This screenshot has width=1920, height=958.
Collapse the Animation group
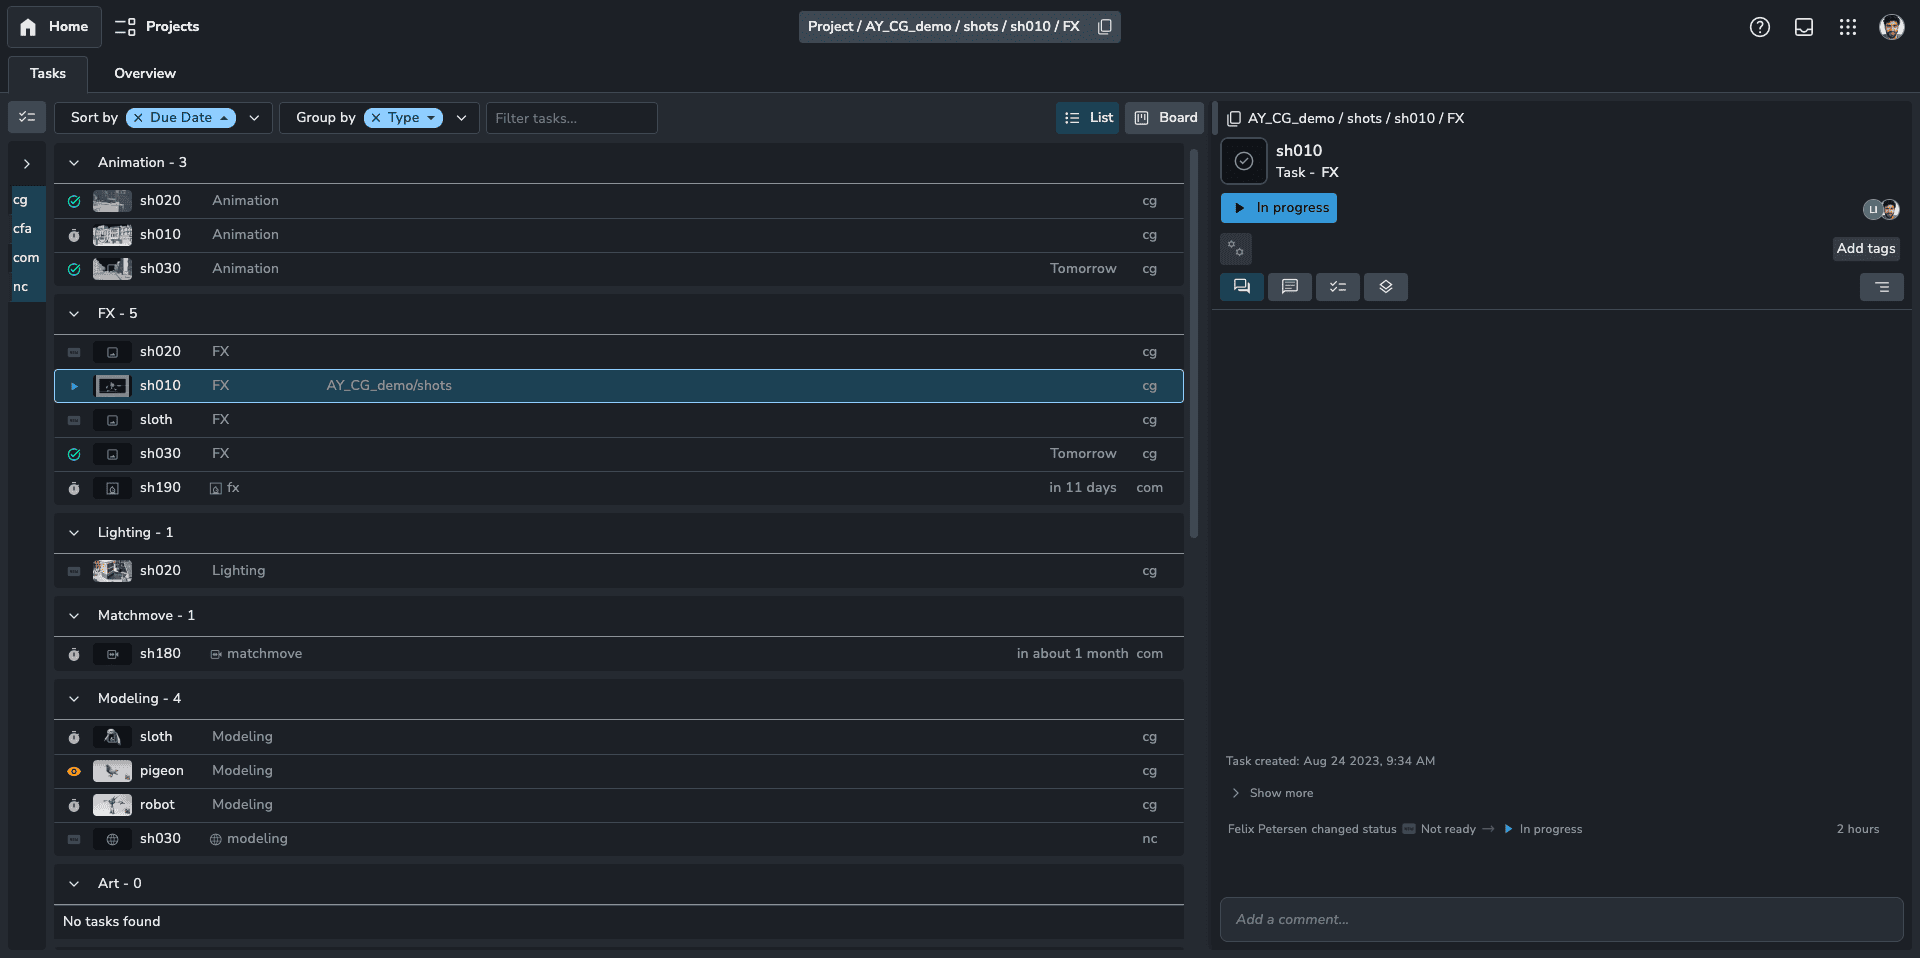pos(74,163)
